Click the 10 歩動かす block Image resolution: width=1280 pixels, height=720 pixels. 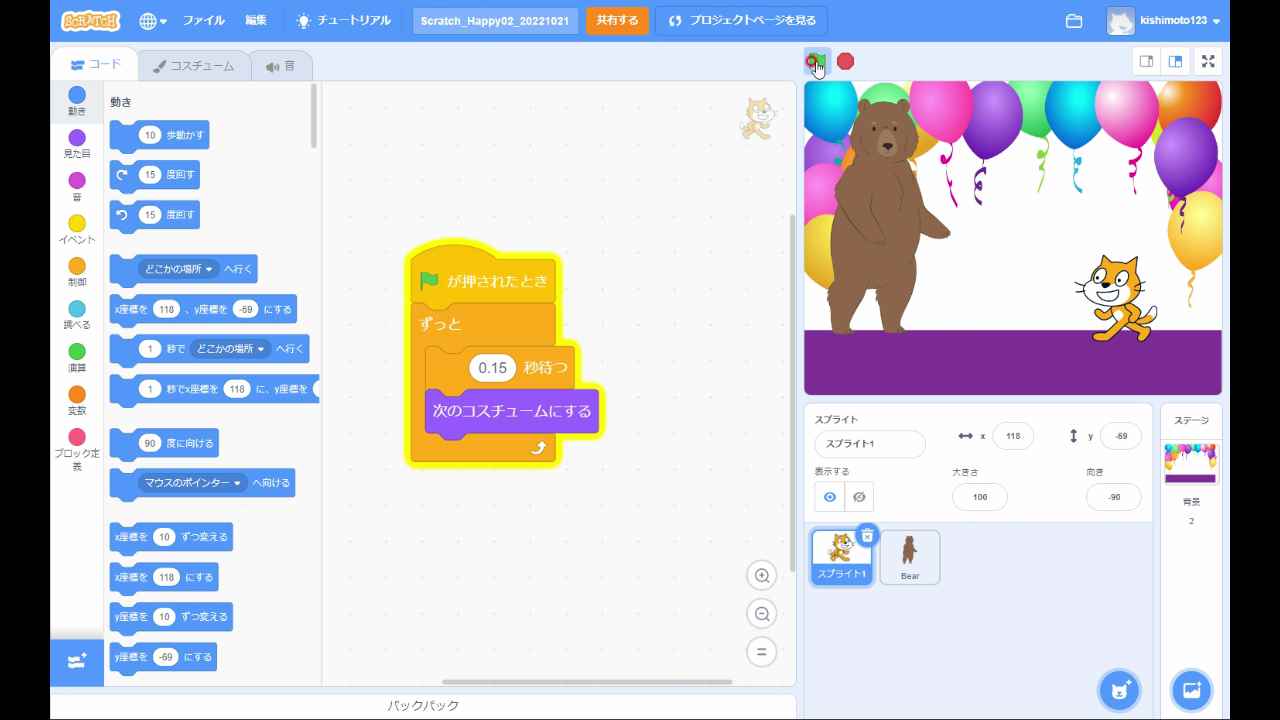pos(159,135)
